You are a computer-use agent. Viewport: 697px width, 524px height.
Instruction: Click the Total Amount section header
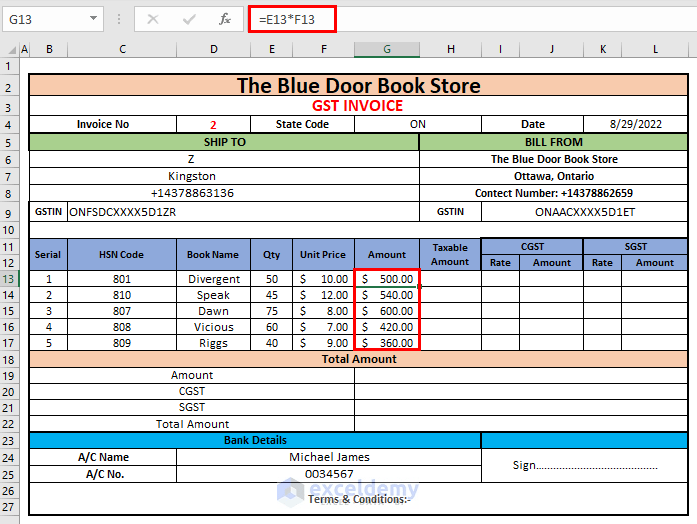point(358,359)
